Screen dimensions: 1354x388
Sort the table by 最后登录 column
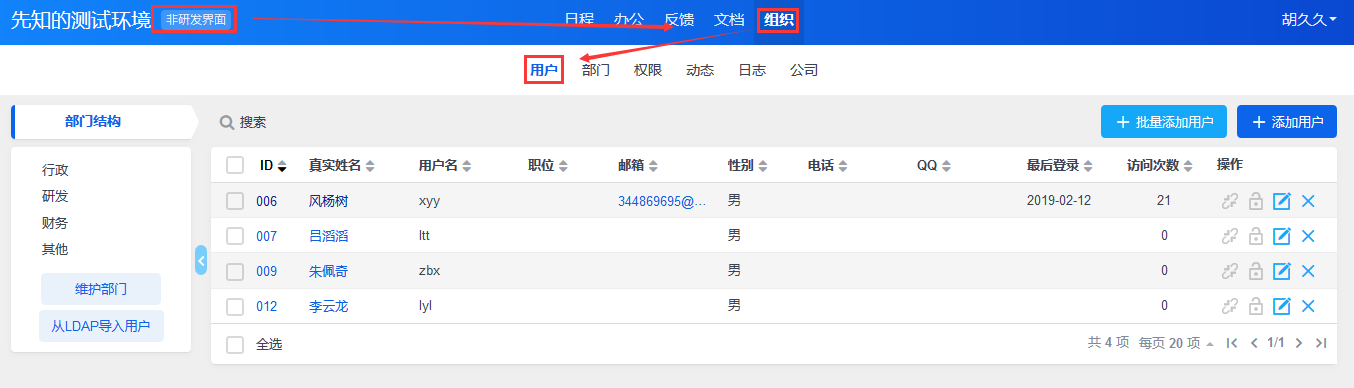[1060, 165]
